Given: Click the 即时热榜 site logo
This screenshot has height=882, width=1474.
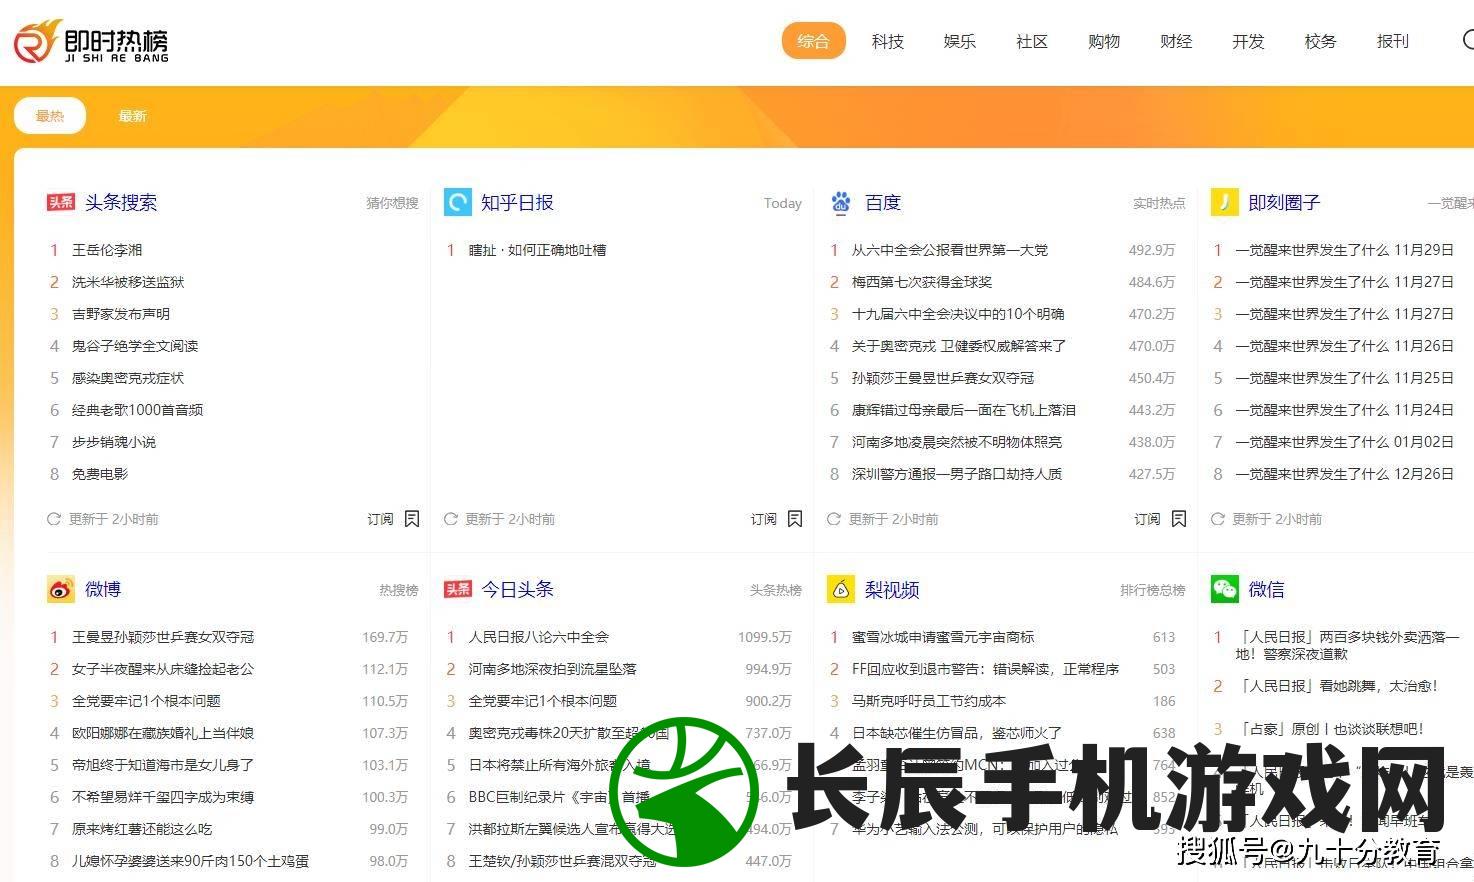Looking at the screenshot, I should click(x=91, y=42).
